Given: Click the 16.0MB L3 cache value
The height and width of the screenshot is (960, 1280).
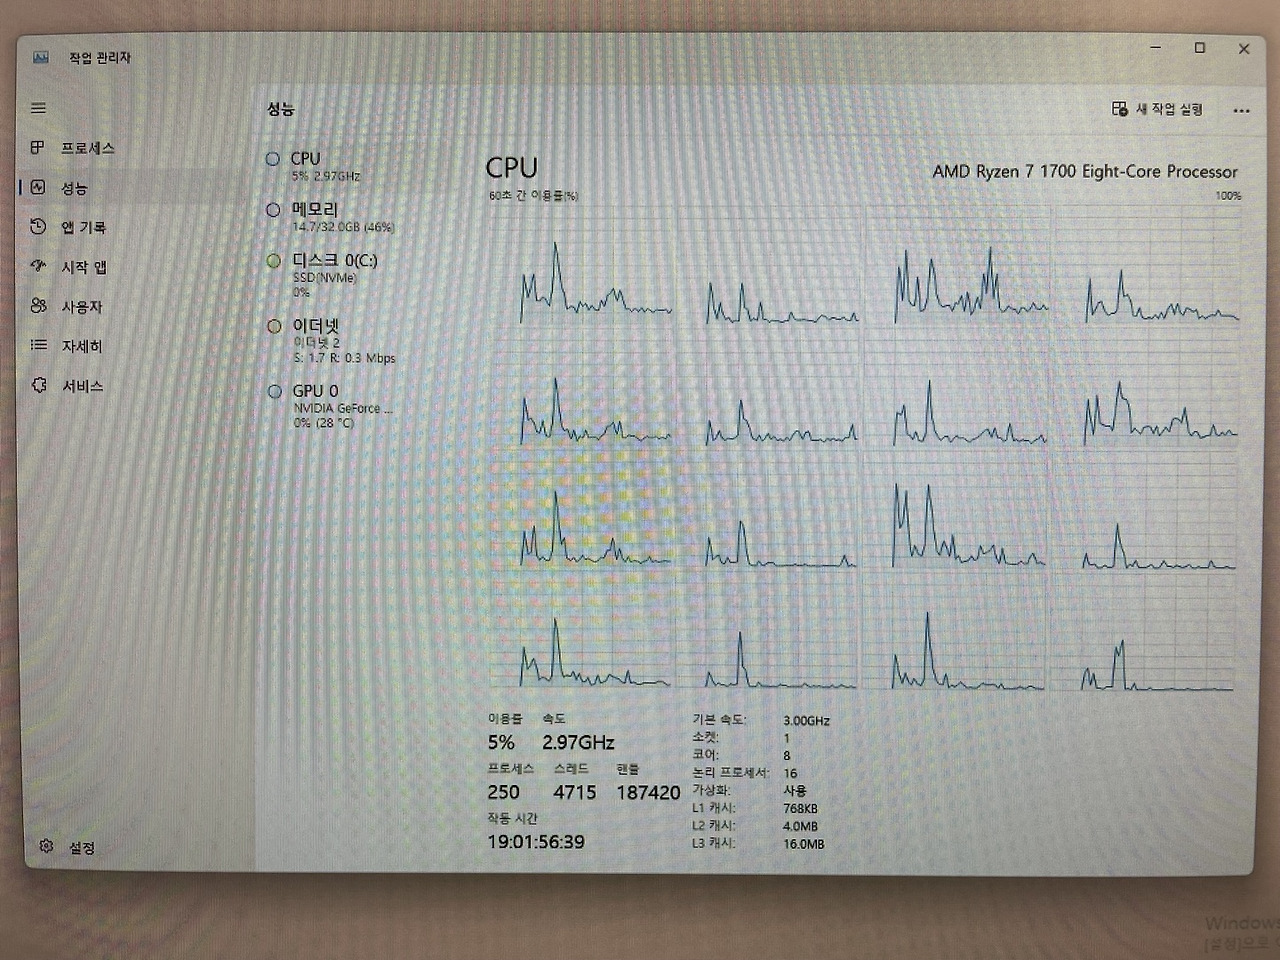Looking at the screenshot, I should [x=803, y=844].
